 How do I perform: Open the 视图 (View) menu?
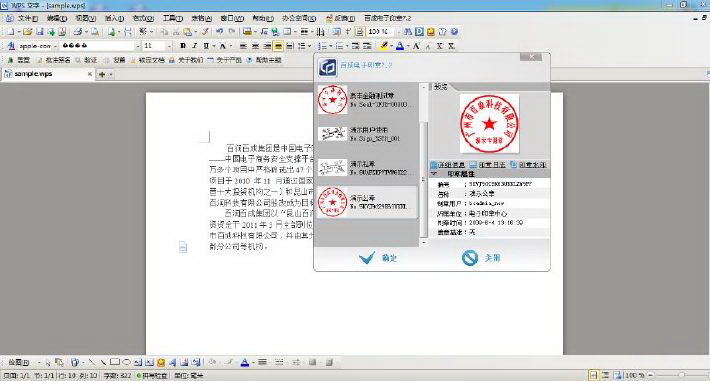click(85, 19)
